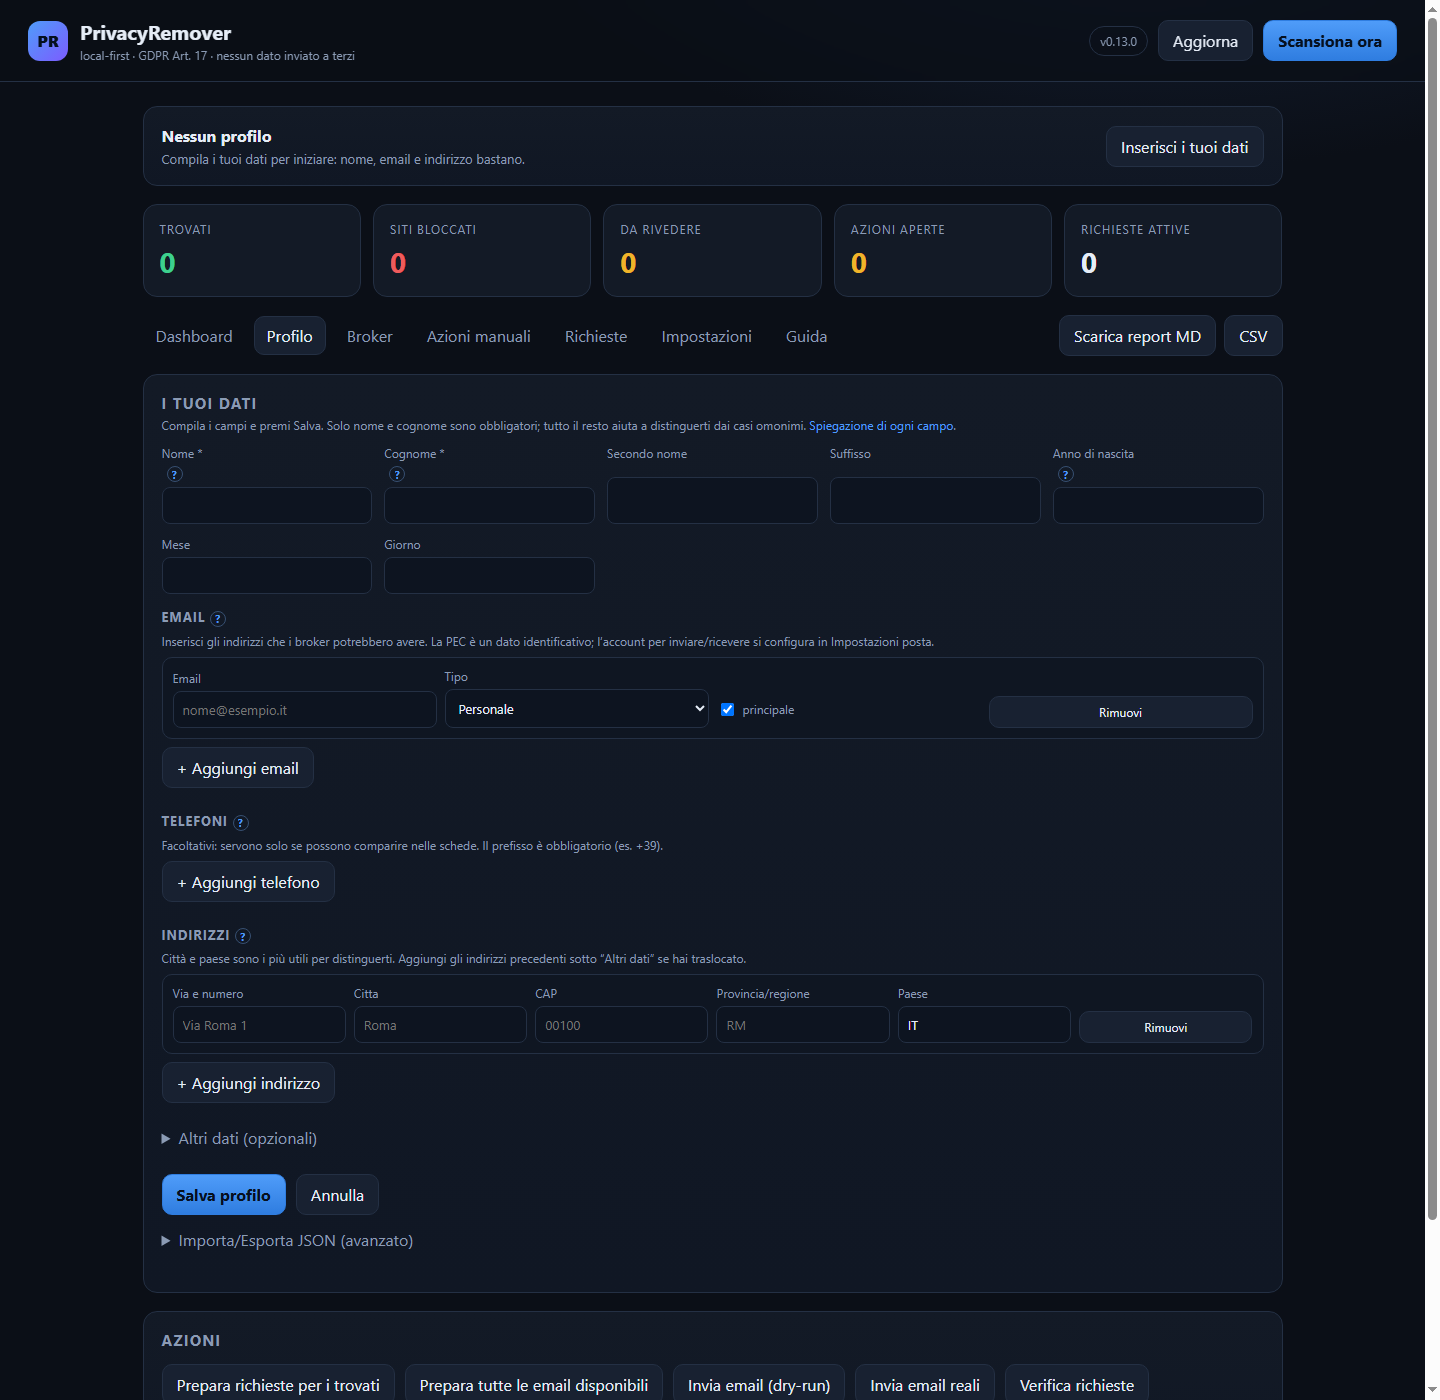Open the Richieste tab
1440x1400 pixels.
[596, 336]
